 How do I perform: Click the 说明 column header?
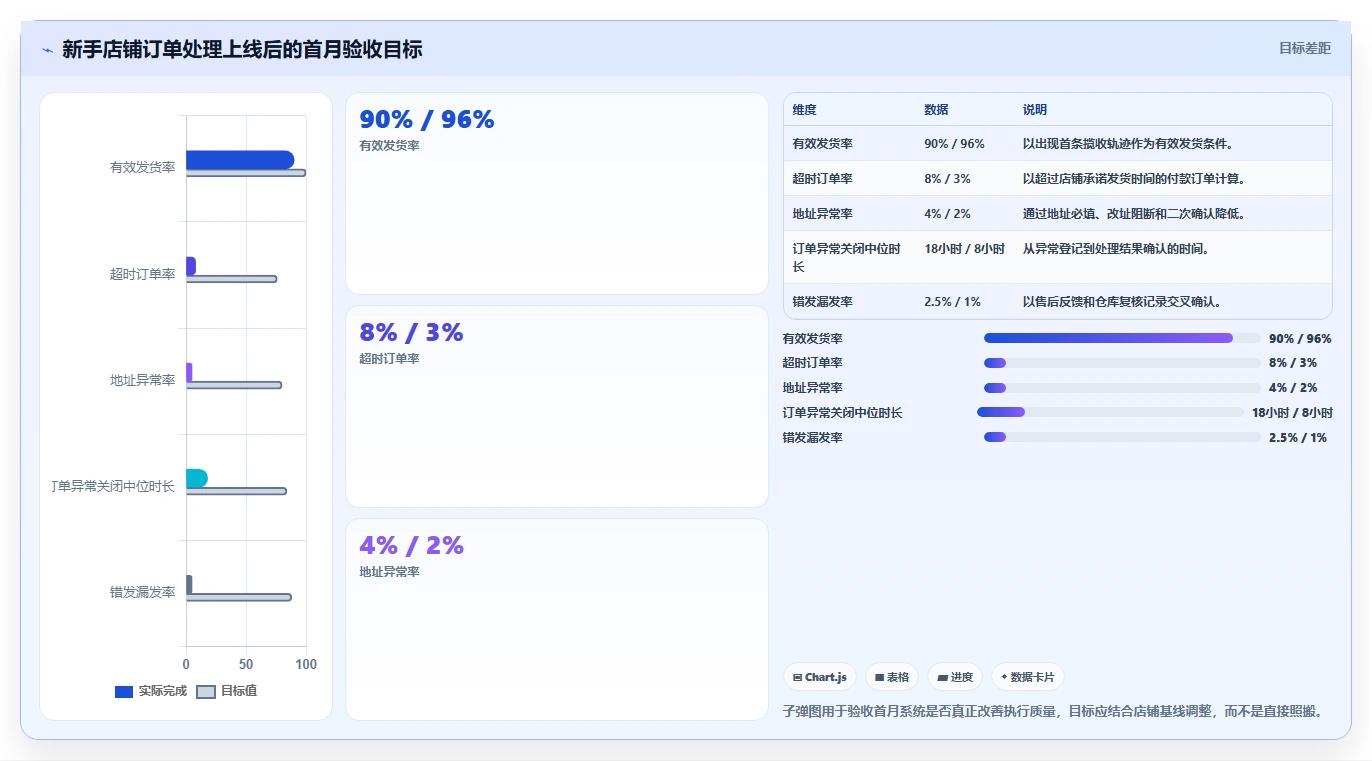coord(1035,110)
